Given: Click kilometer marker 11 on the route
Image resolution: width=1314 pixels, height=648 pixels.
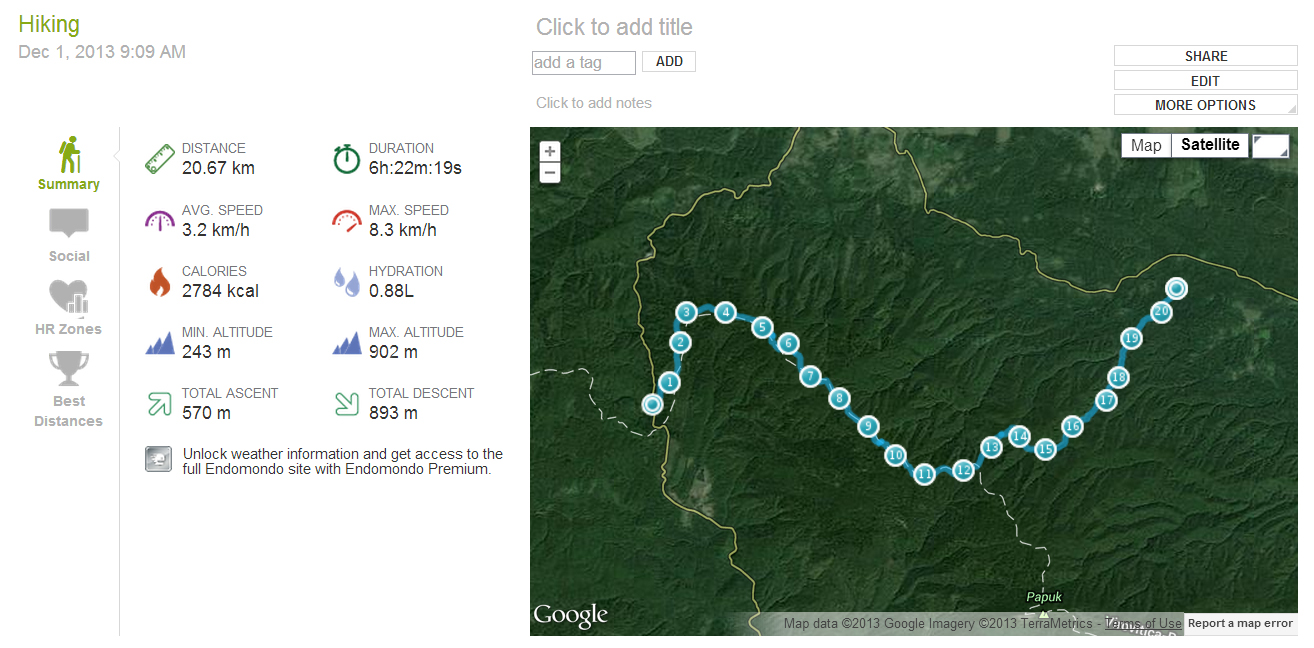Looking at the screenshot, I should (925, 474).
